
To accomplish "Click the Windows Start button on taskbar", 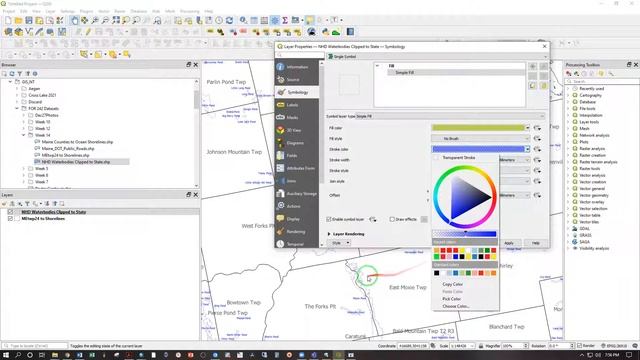I will tap(6, 355).
